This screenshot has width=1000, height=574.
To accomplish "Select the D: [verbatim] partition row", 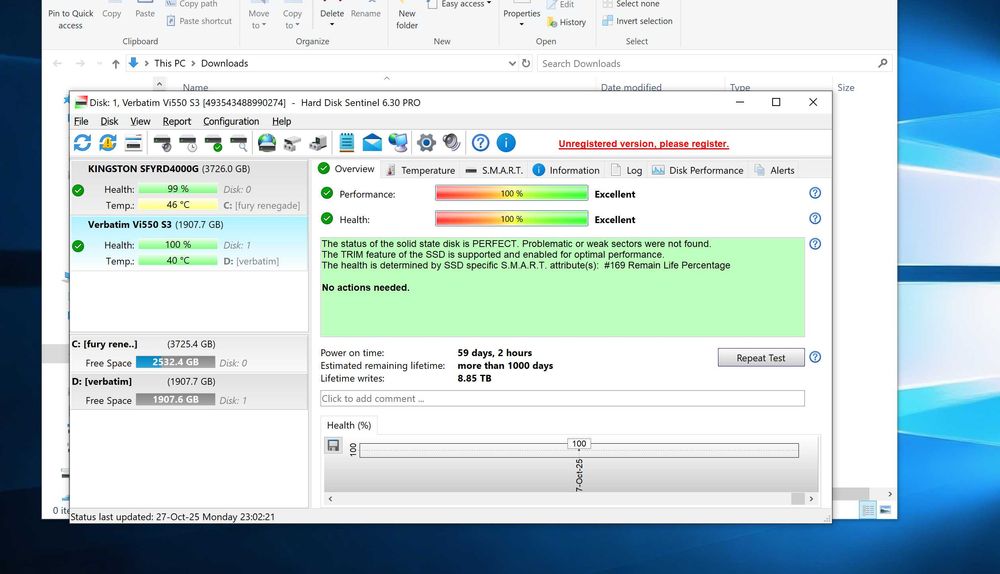I will click(189, 391).
